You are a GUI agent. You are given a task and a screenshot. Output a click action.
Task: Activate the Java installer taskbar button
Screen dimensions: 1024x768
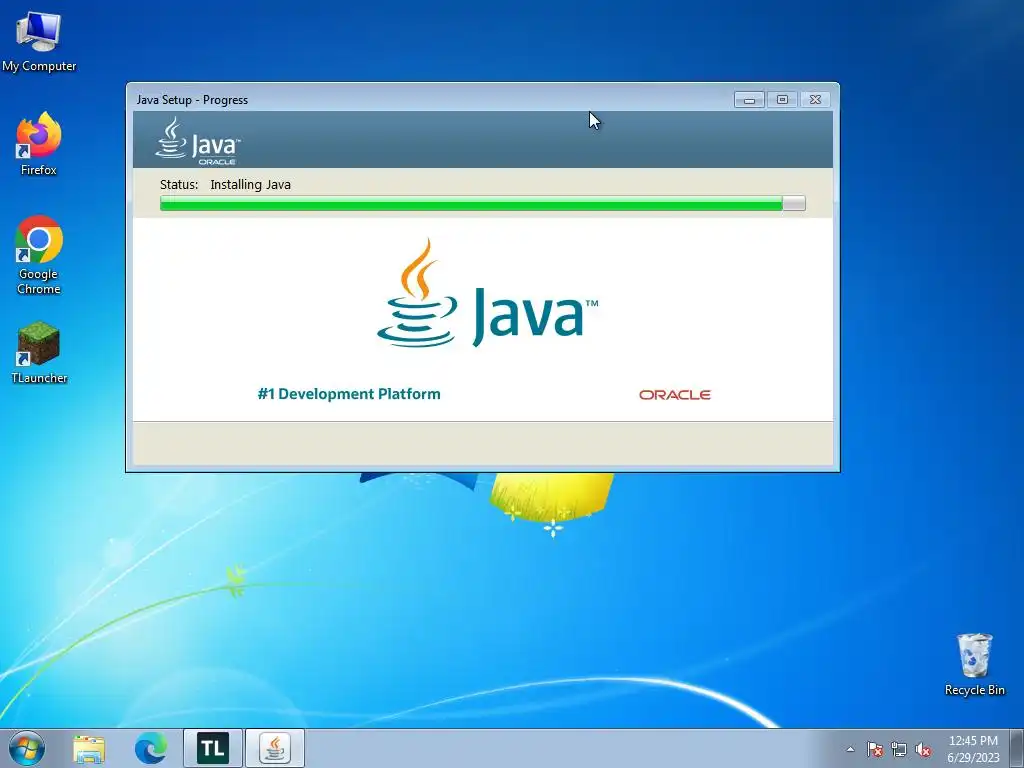click(x=275, y=748)
